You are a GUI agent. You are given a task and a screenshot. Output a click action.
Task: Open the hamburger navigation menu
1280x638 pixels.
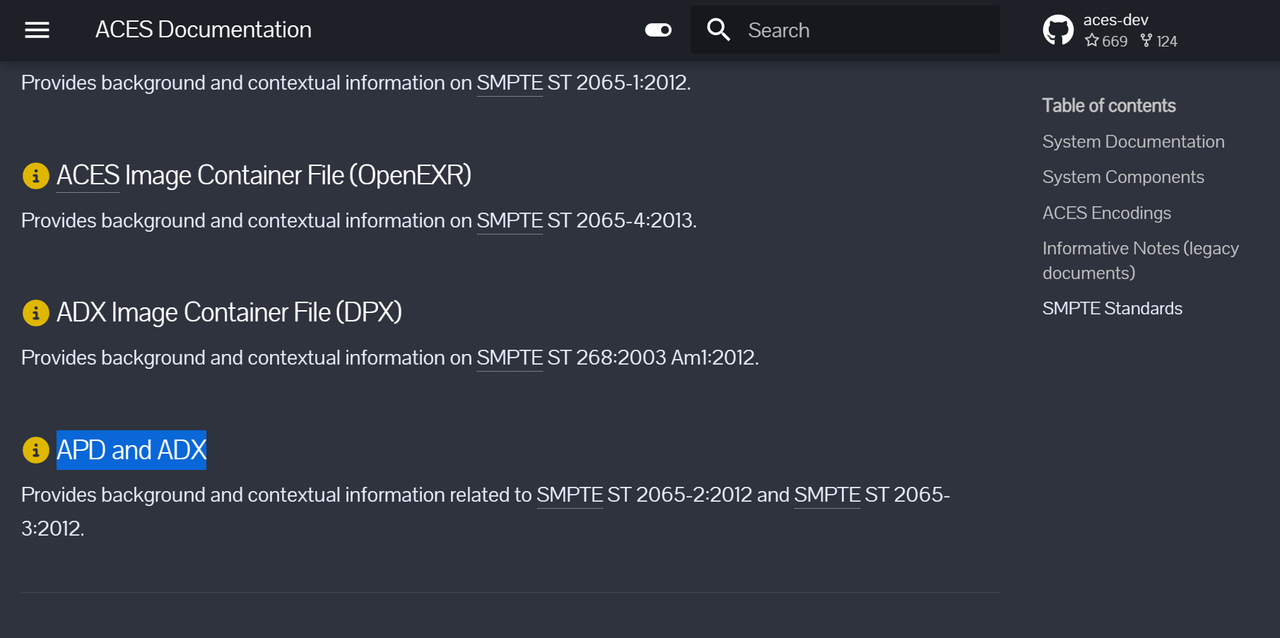click(x=37, y=30)
